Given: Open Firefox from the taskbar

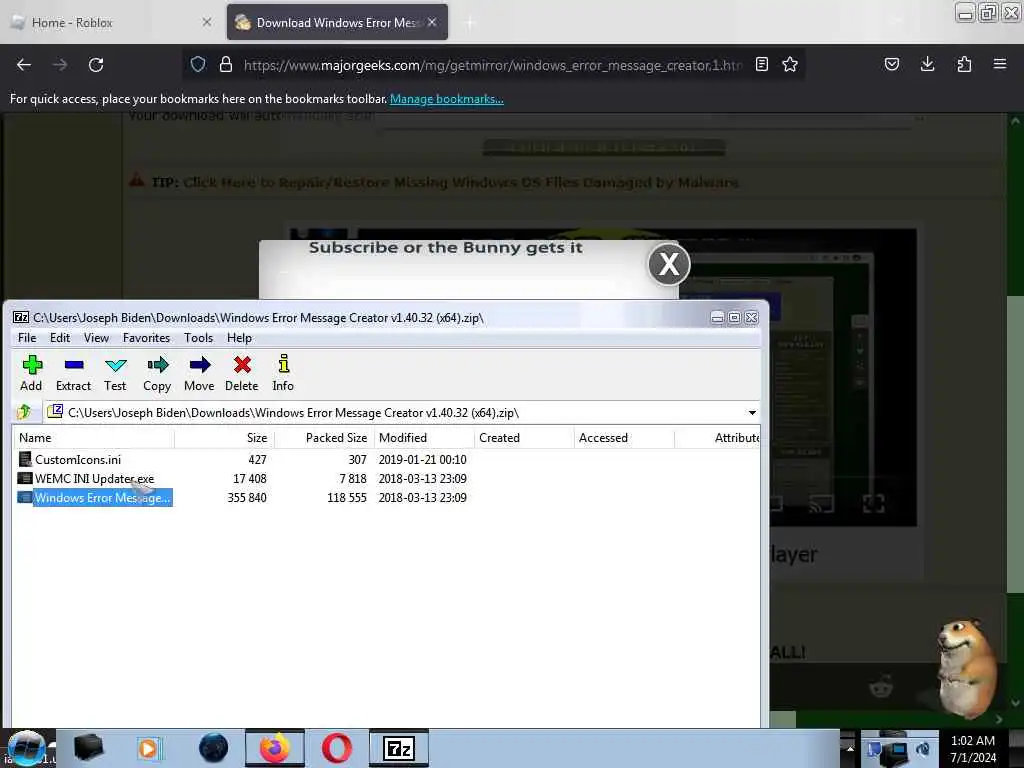Looking at the screenshot, I should click(275, 748).
